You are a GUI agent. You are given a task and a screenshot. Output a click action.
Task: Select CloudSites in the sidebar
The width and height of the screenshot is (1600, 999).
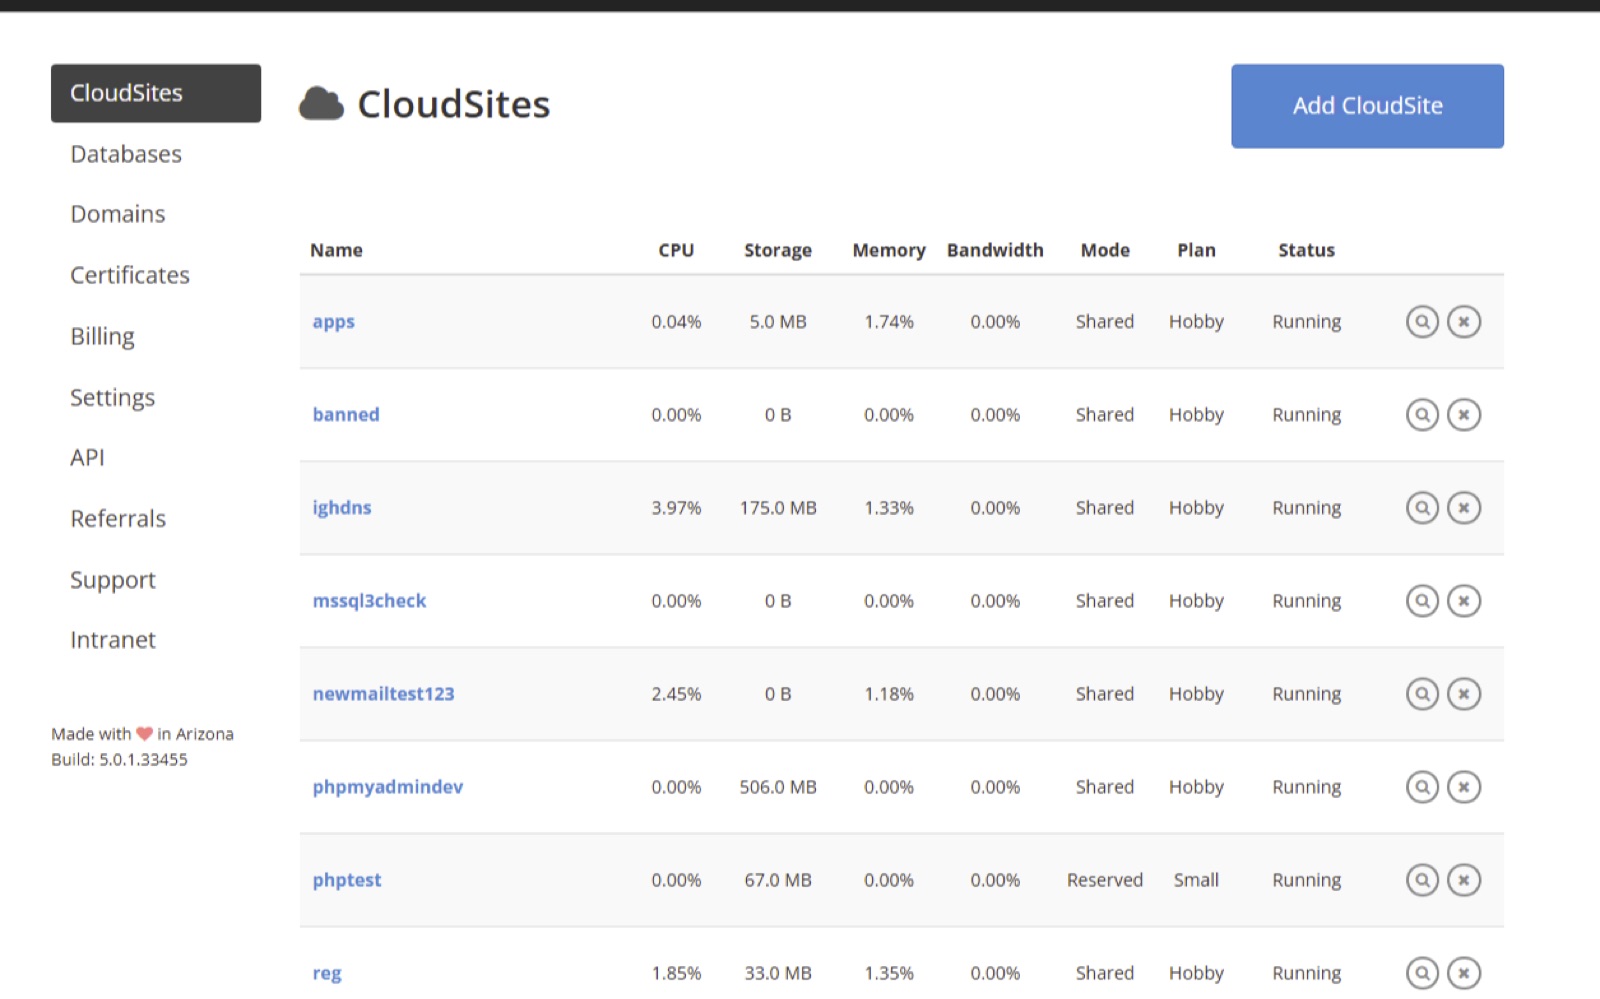click(156, 93)
